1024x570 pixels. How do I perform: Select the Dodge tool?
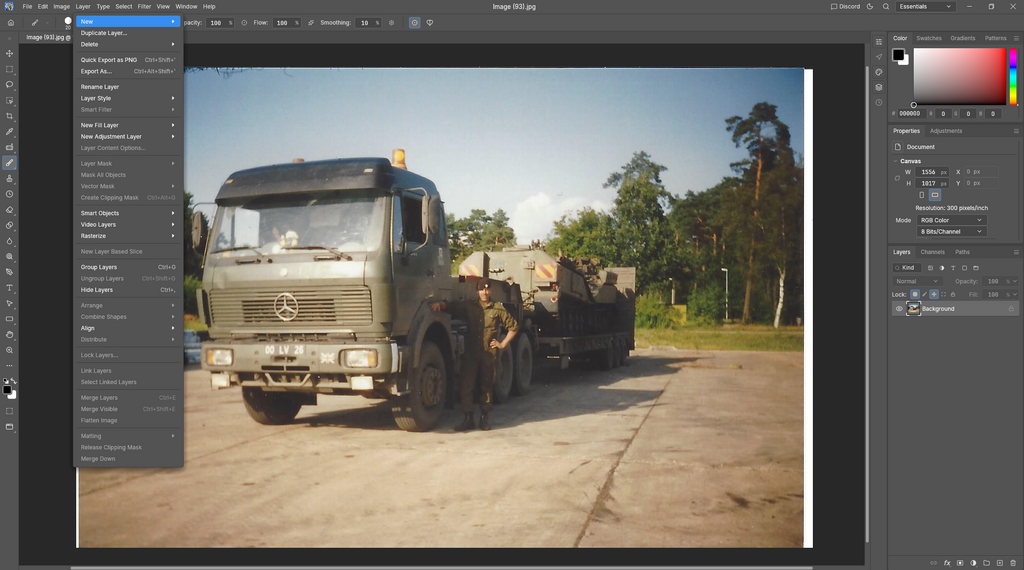9,257
